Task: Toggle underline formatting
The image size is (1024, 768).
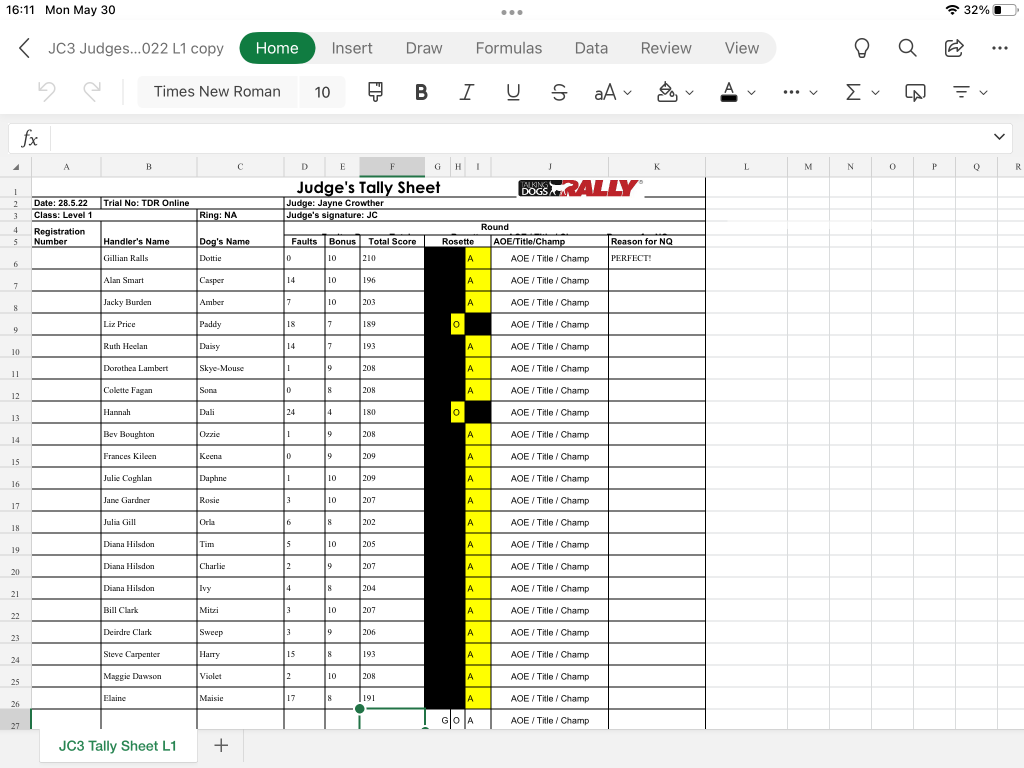Action: click(x=513, y=92)
